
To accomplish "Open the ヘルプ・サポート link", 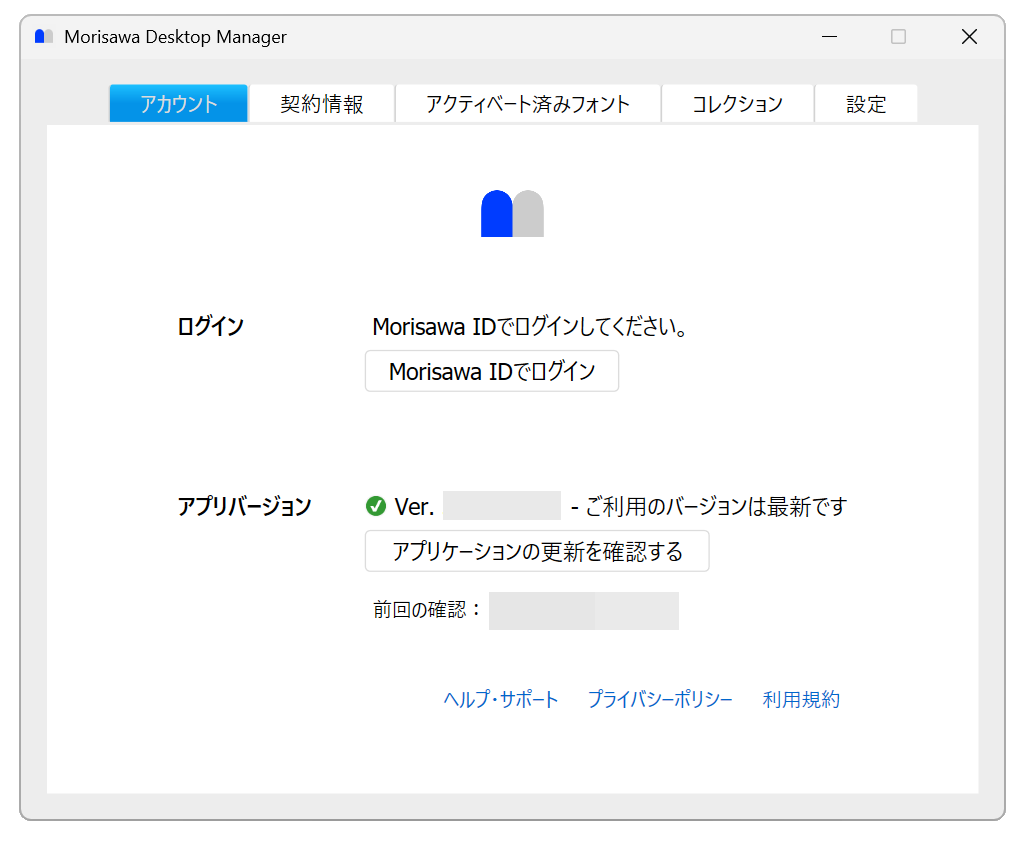I will 501,699.
